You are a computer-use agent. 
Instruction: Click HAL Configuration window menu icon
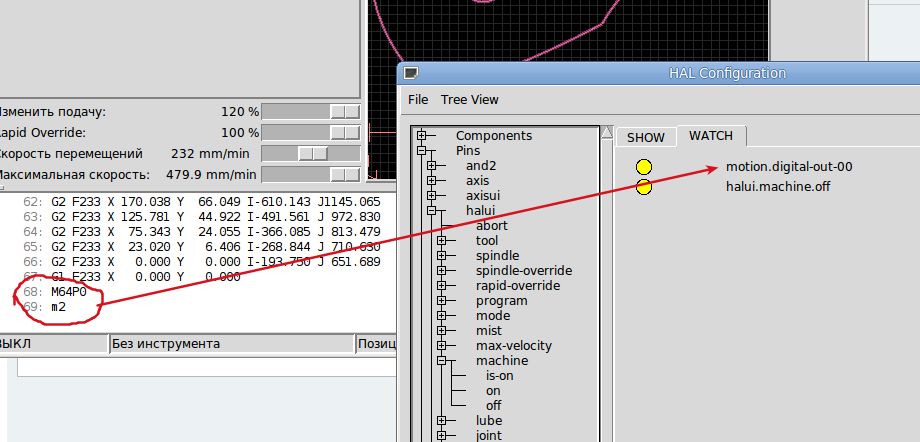point(412,74)
